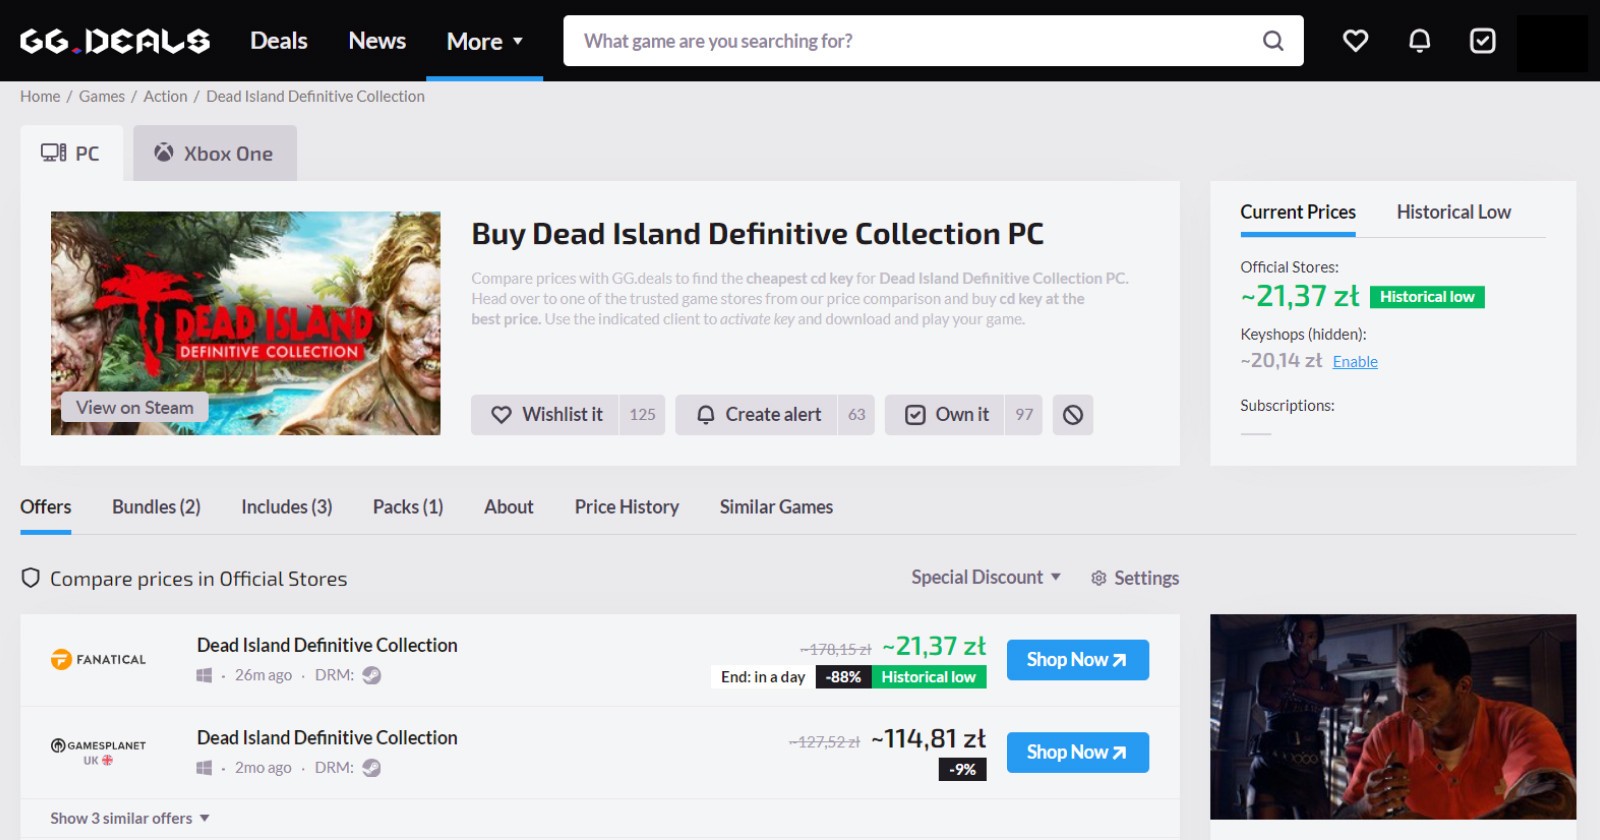The image size is (1600, 840).
Task: Click the End: in a day label
Action: coord(763,677)
